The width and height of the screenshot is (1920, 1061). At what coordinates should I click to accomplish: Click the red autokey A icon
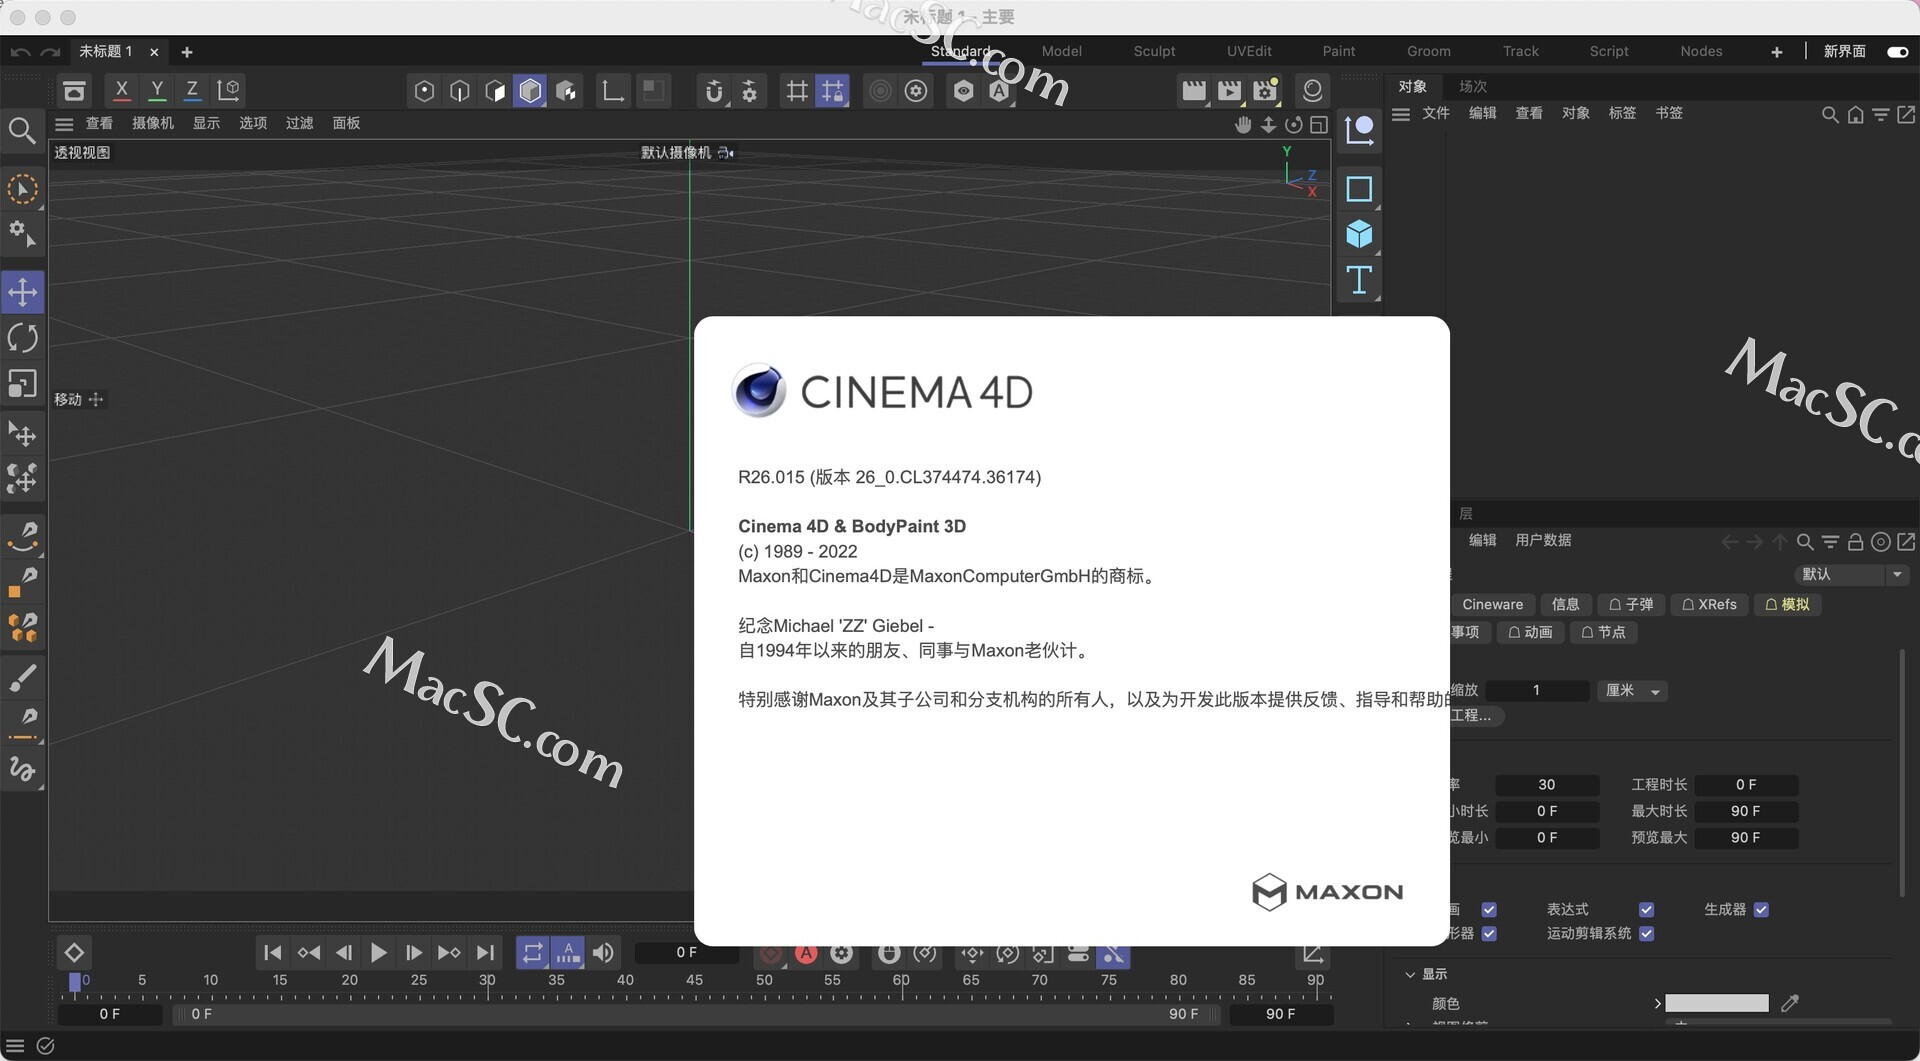point(806,954)
